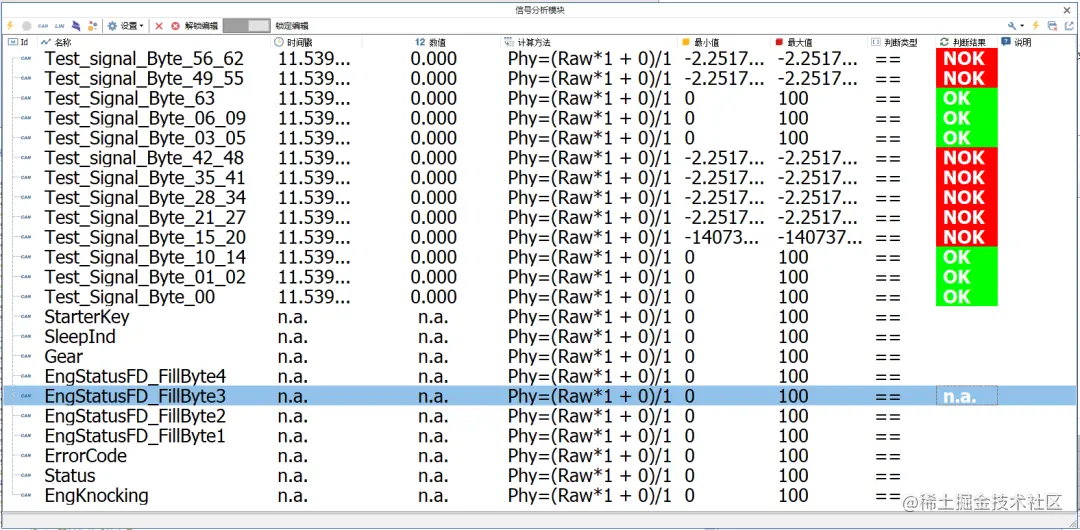Select the EngStatusFD_FillByte1 row

[539, 436]
